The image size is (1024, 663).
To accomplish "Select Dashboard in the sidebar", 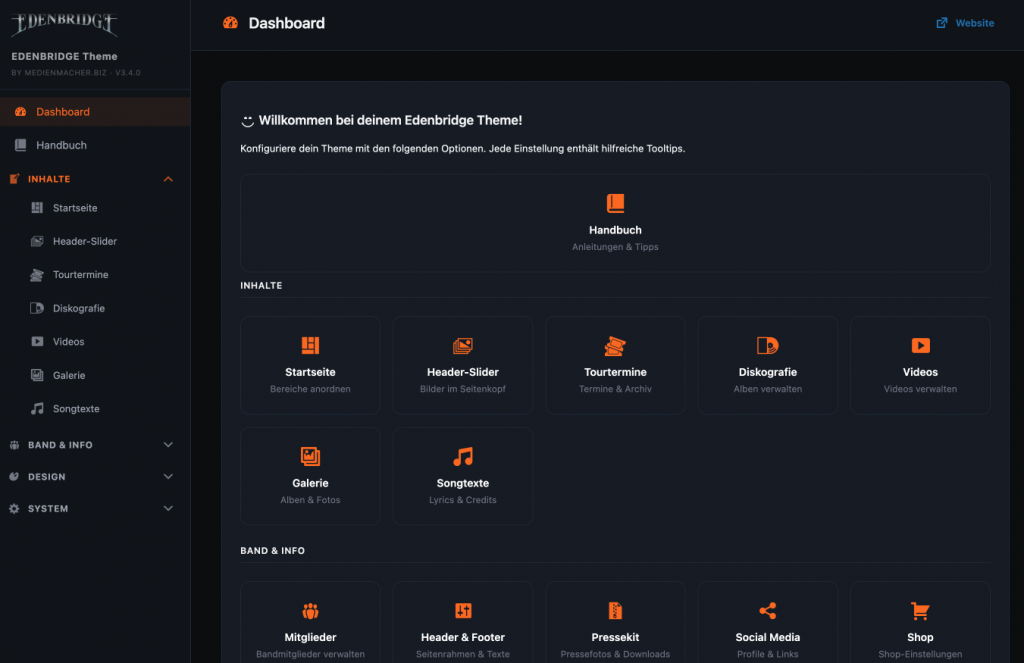I will (63, 112).
